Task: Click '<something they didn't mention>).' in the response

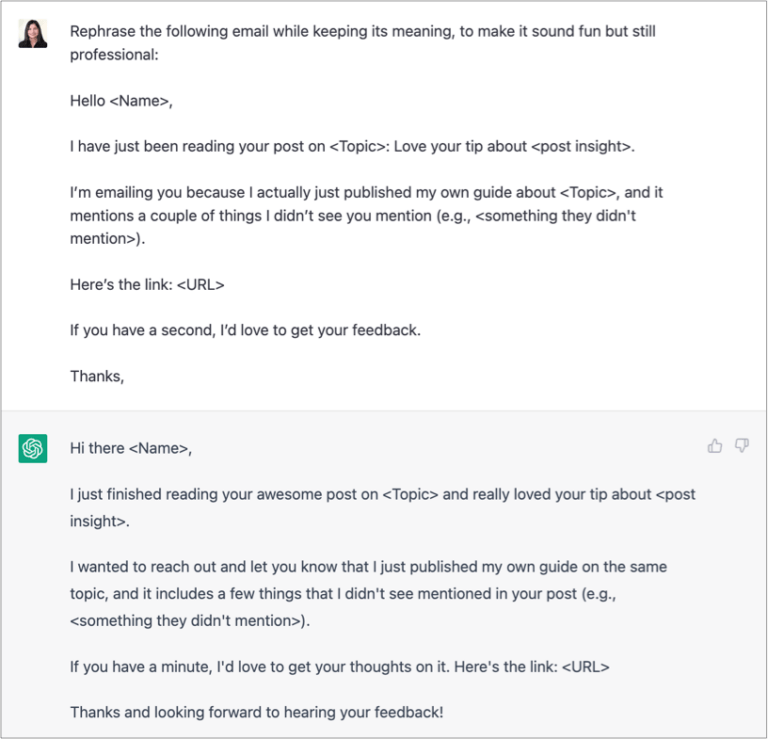Action: 190,621
